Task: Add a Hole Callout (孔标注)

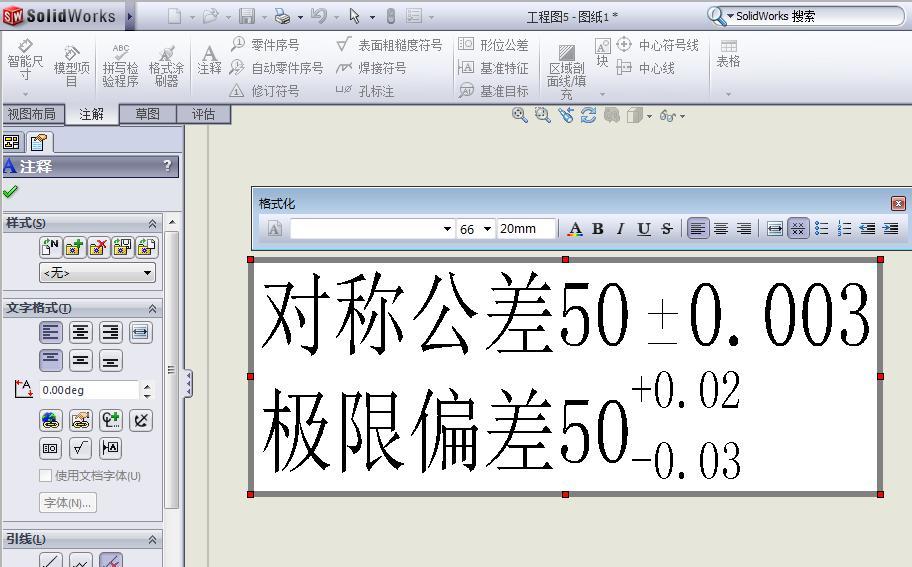Action: [365, 91]
